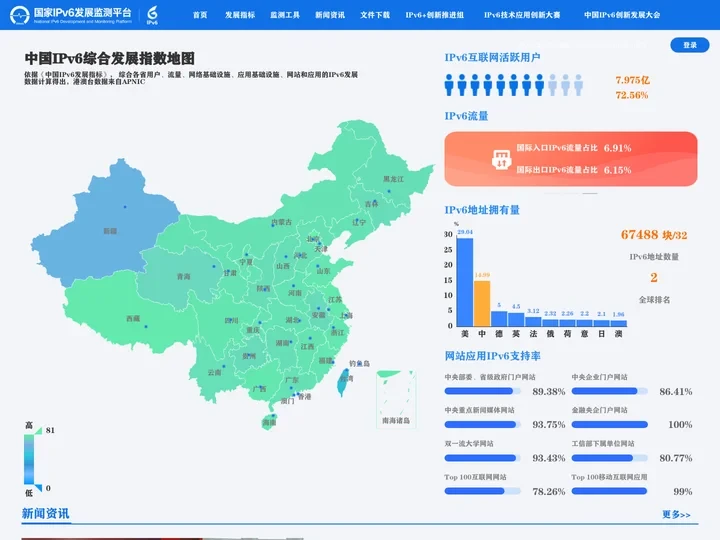Click 工信部下属单位网站 progress bar
The image size is (720, 540).
609,458
